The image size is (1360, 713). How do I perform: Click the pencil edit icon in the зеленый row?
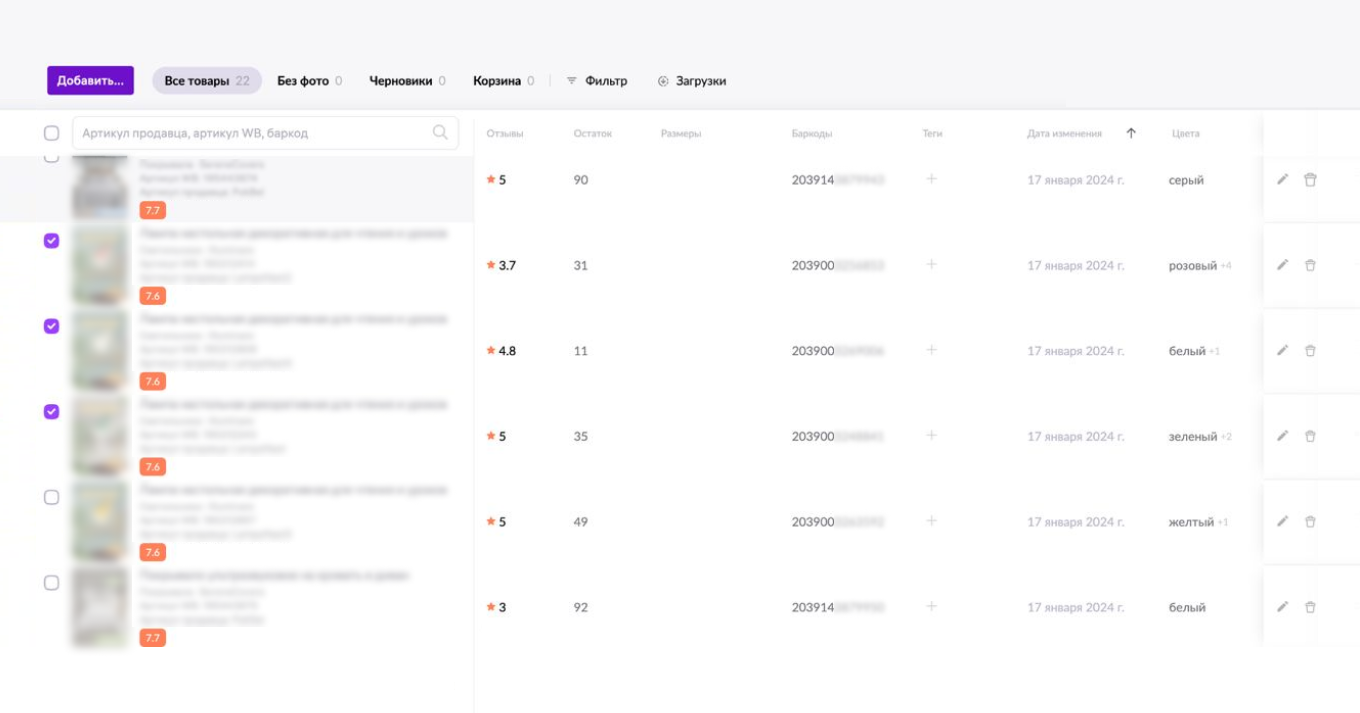click(x=1282, y=436)
